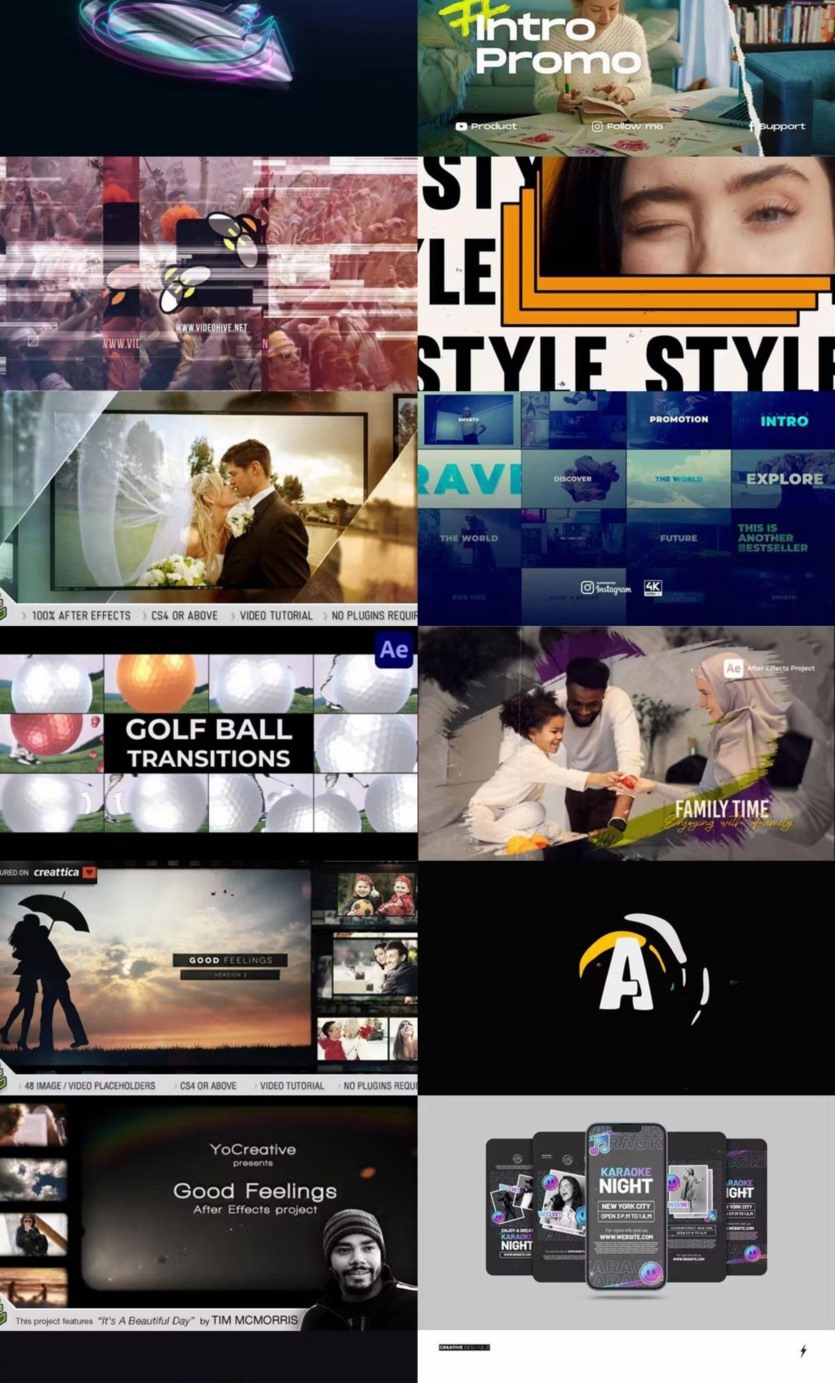Open the blue Explore promo grid thumbnail
Screen dimensions: 835x1383
pyautogui.click(x=626, y=508)
